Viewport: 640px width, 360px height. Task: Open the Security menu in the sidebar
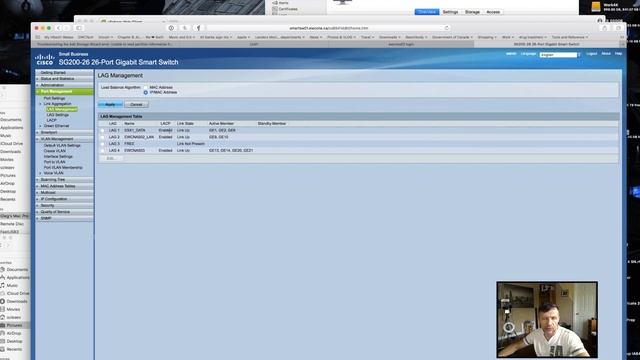click(x=64, y=206)
